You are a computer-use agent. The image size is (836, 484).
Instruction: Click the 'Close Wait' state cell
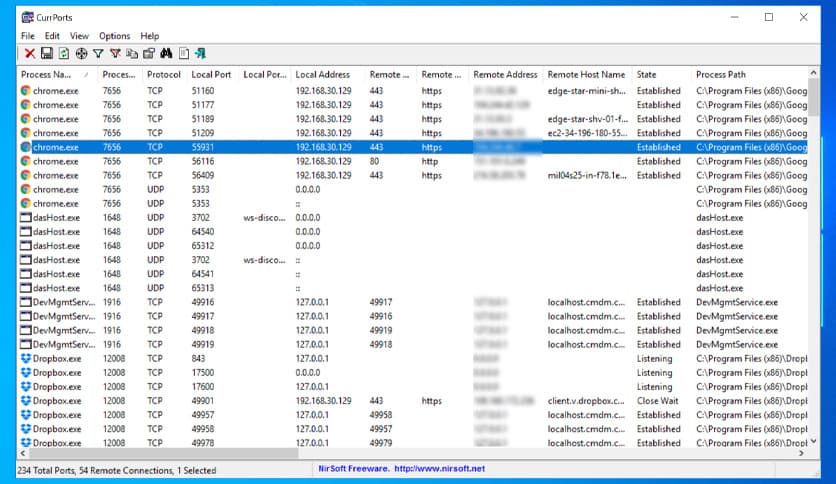657,400
